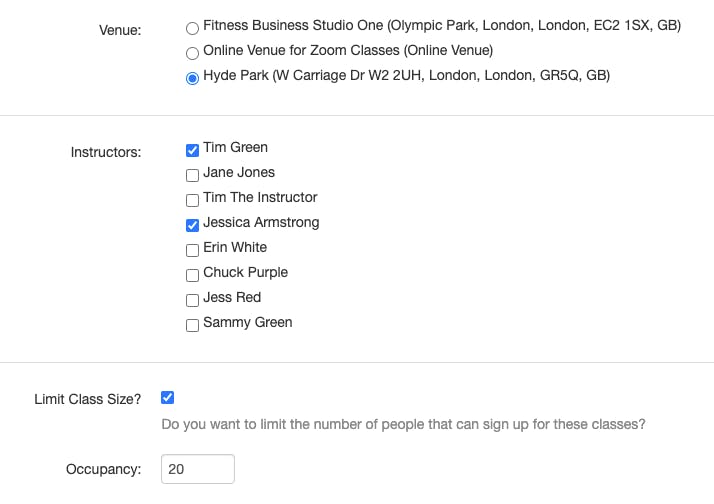Tick the Sammy Green checkbox

tap(192, 326)
